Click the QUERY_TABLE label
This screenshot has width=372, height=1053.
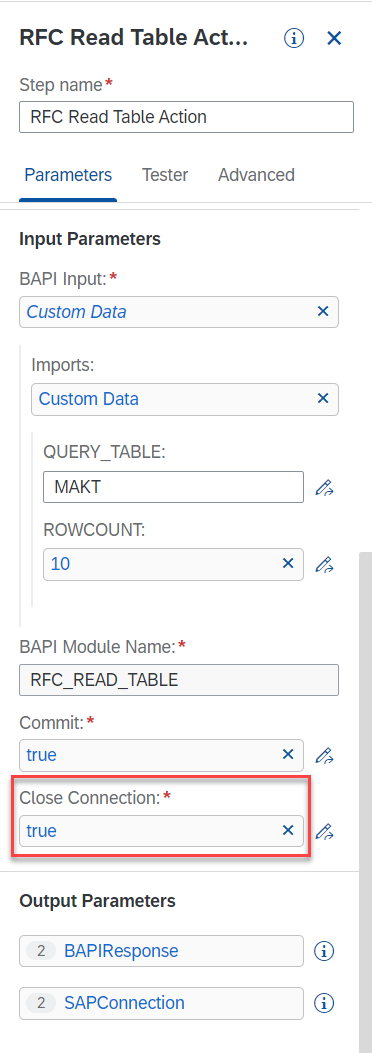pos(104,452)
